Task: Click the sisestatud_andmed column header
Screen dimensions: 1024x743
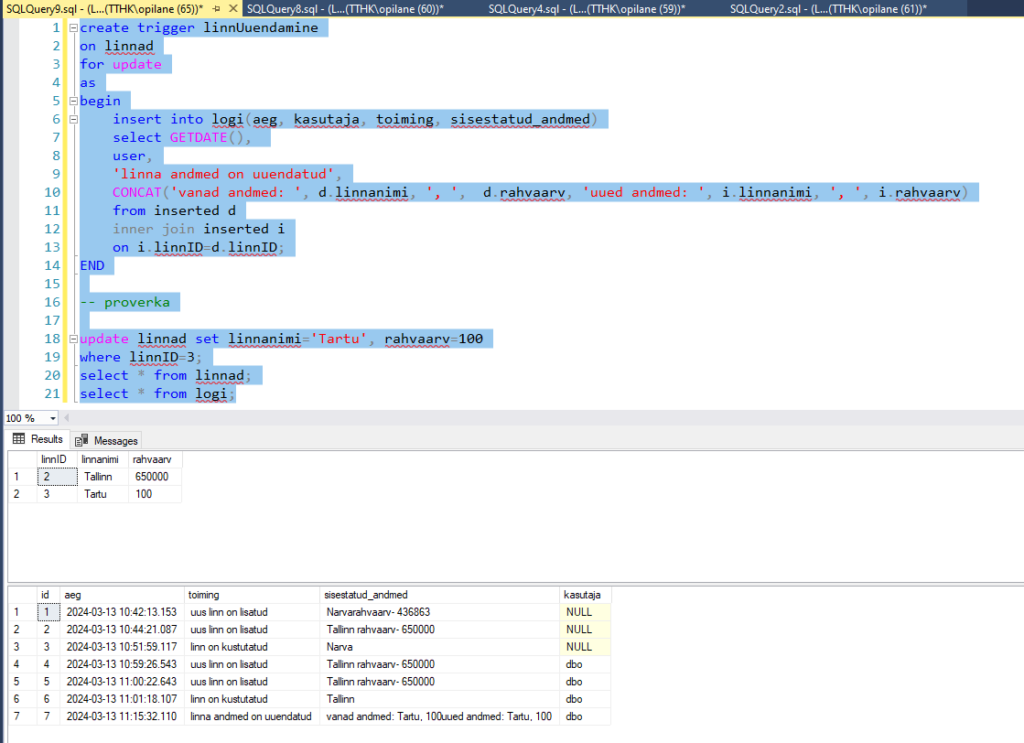Action: coord(440,595)
